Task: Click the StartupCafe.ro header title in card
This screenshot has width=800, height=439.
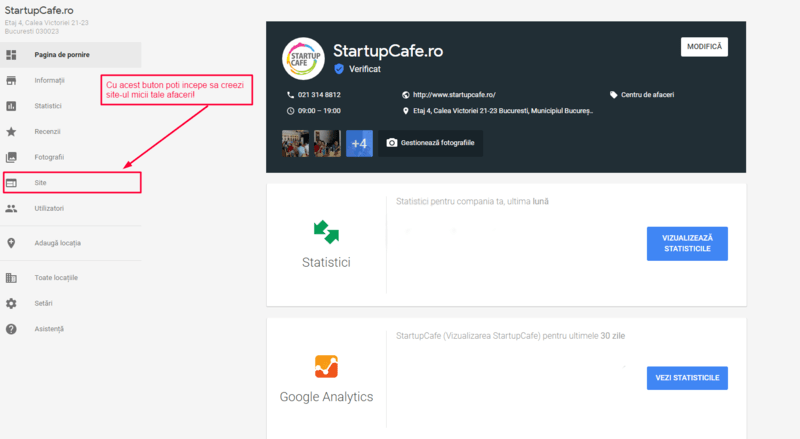Action: click(x=388, y=51)
